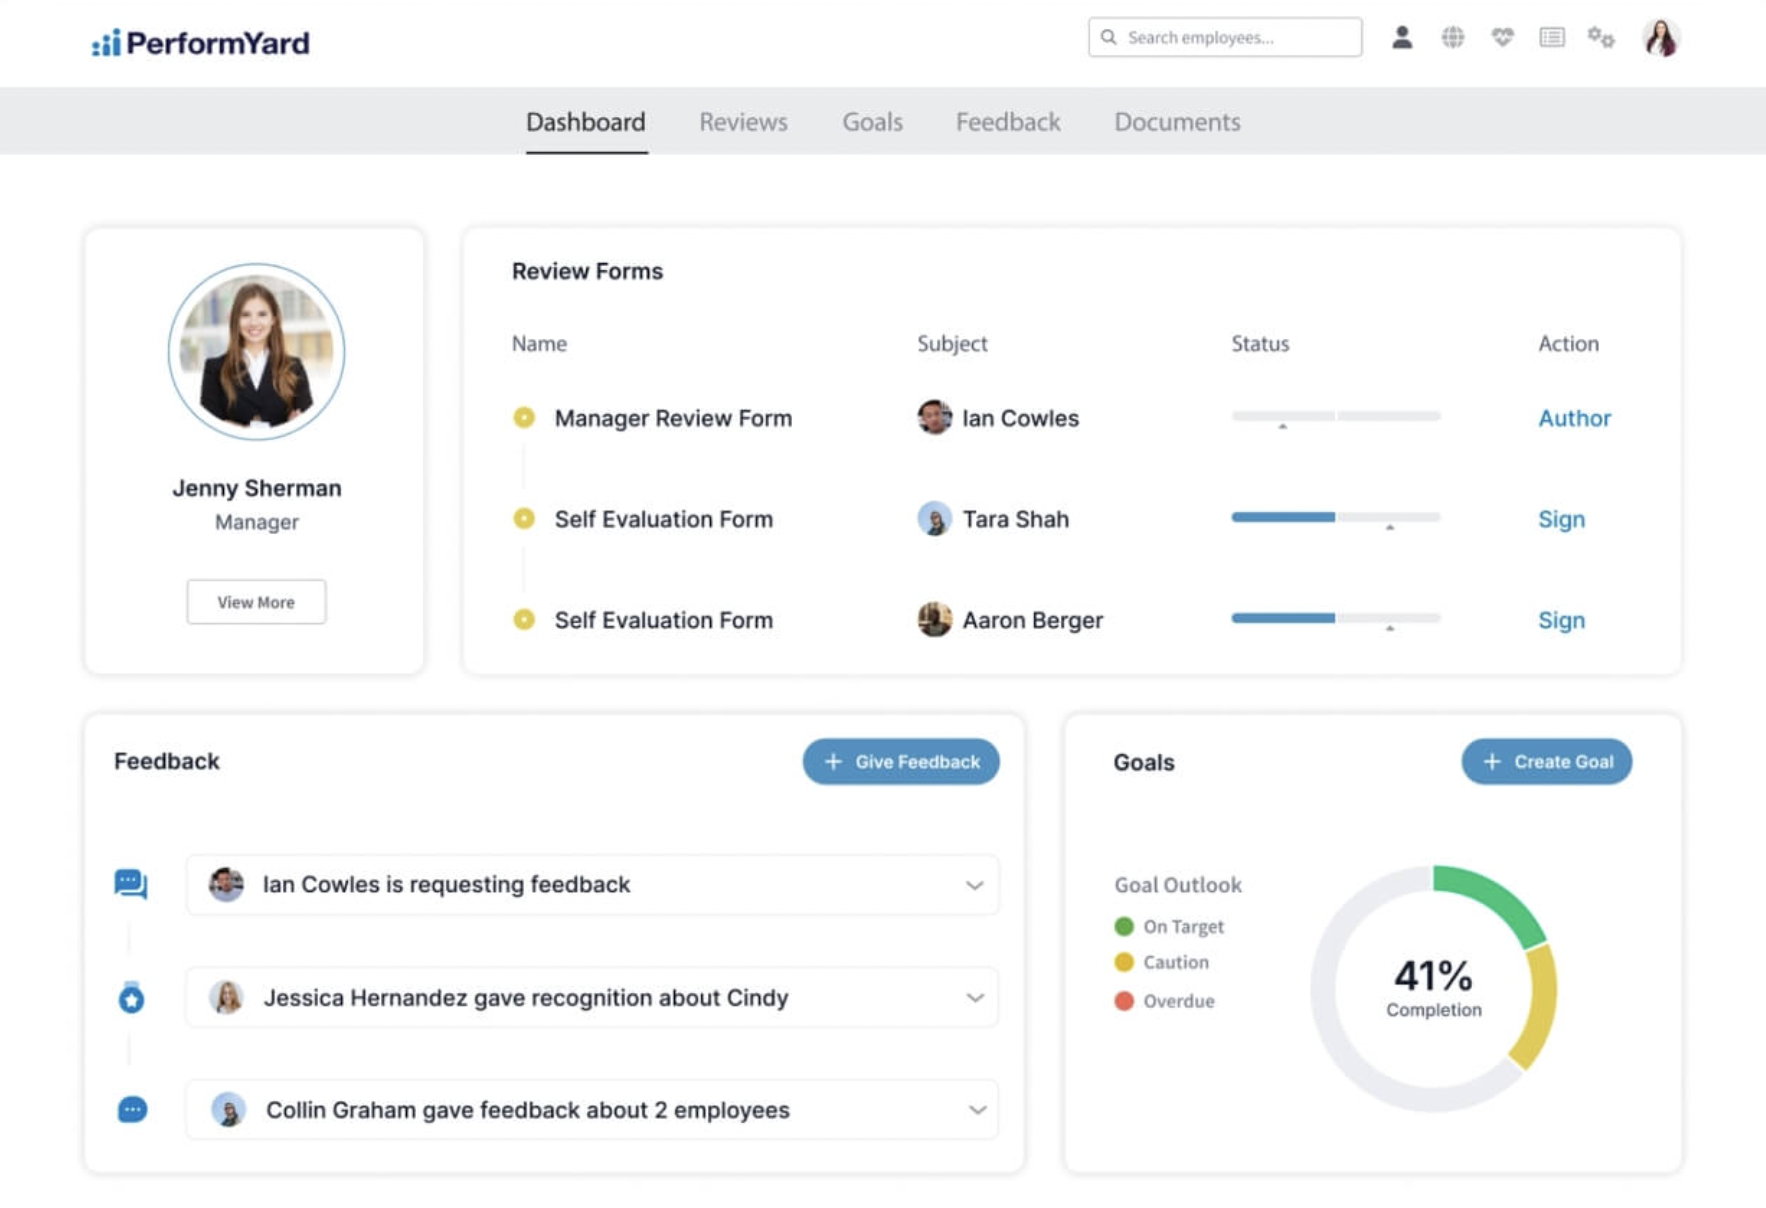
Task: Click the status progress bar for Tara Shah
Action: (1336, 517)
